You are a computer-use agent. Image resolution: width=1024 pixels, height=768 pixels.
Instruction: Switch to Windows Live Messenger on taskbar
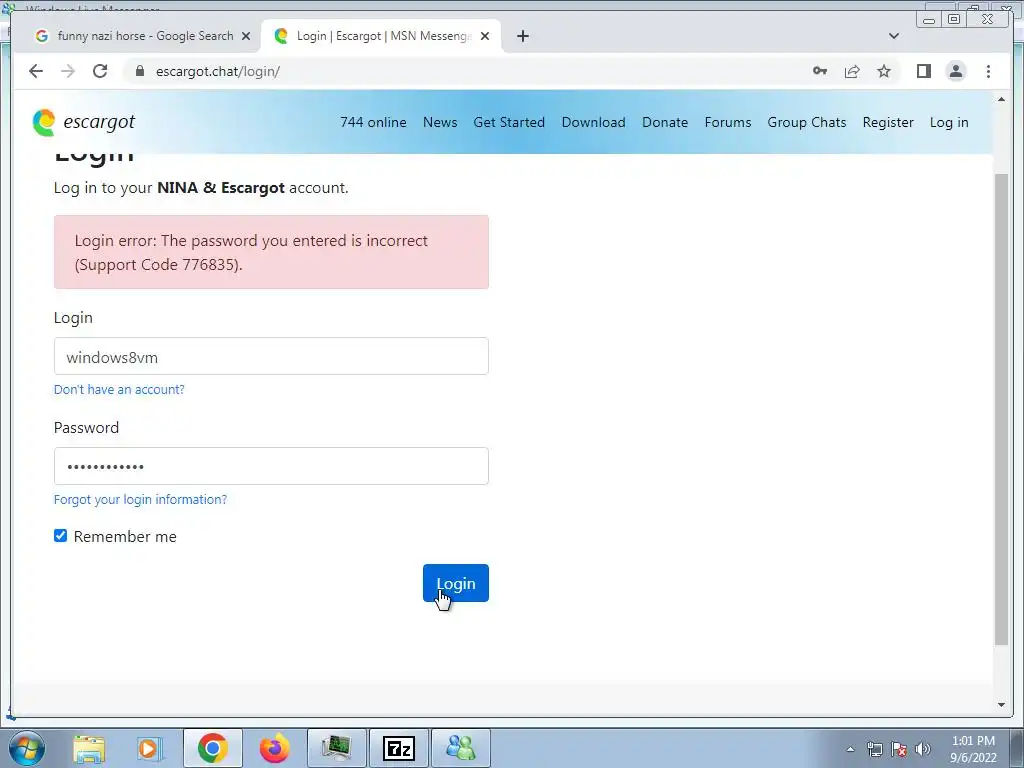click(460, 748)
